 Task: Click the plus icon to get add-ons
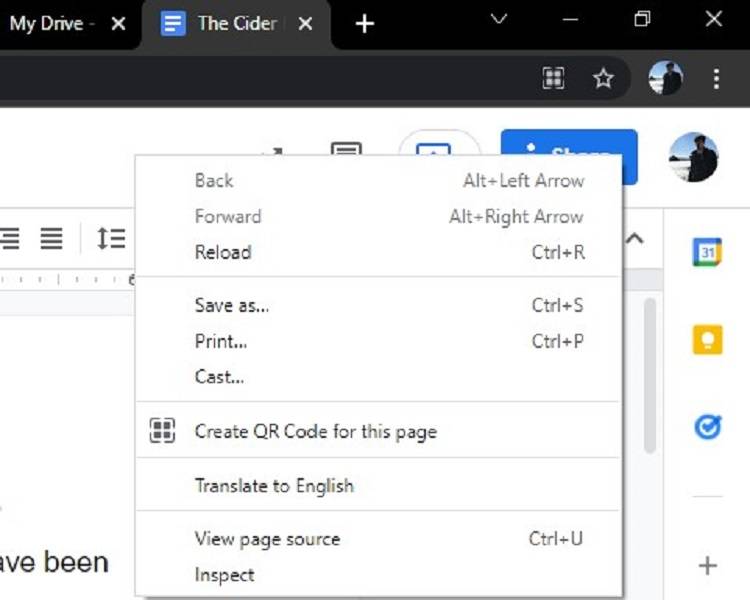pyautogui.click(x=708, y=566)
